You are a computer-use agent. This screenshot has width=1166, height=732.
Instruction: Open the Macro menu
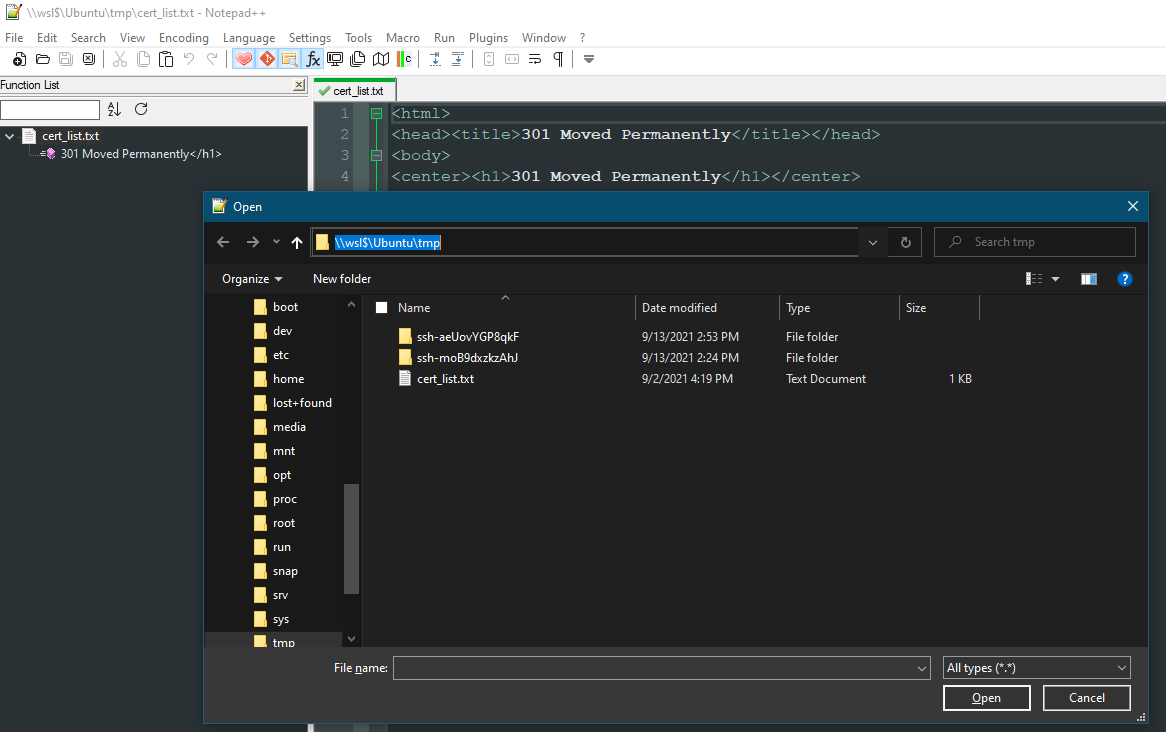(x=402, y=37)
